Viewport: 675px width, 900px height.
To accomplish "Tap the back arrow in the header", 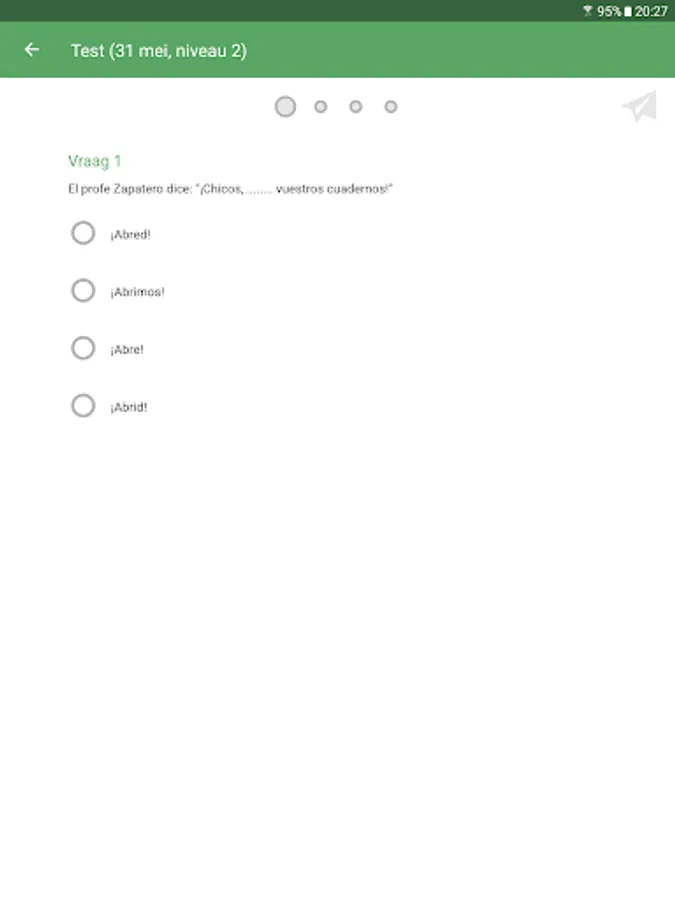I will tap(32, 50).
